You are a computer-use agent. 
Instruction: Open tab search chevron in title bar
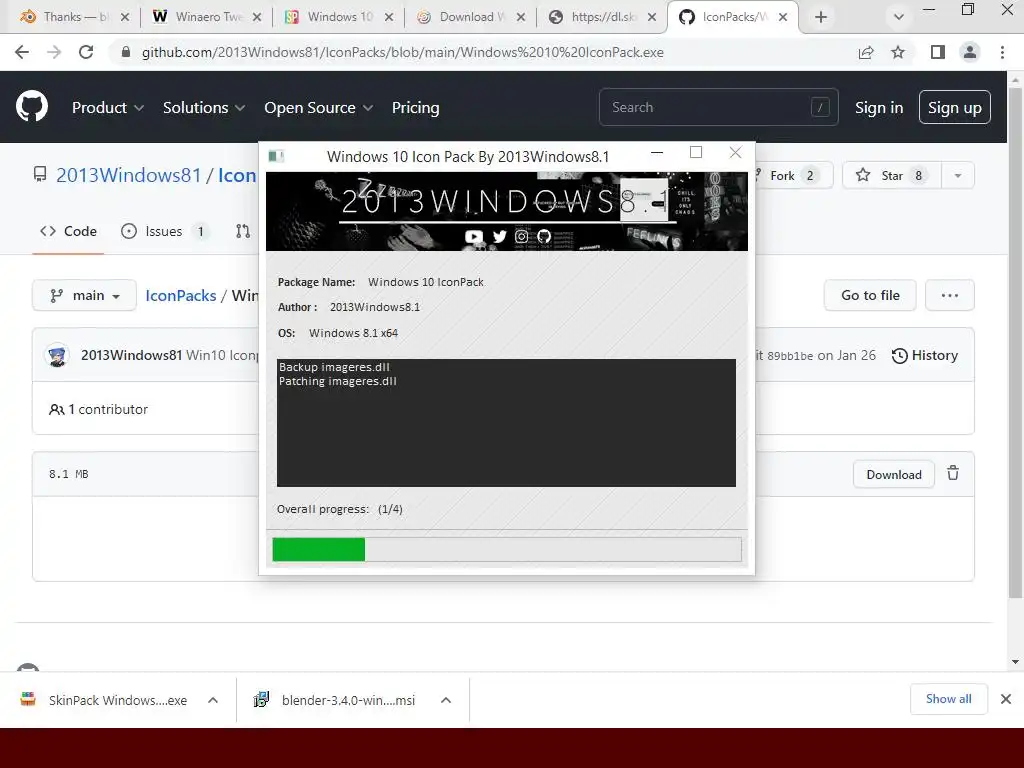pos(899,18)
